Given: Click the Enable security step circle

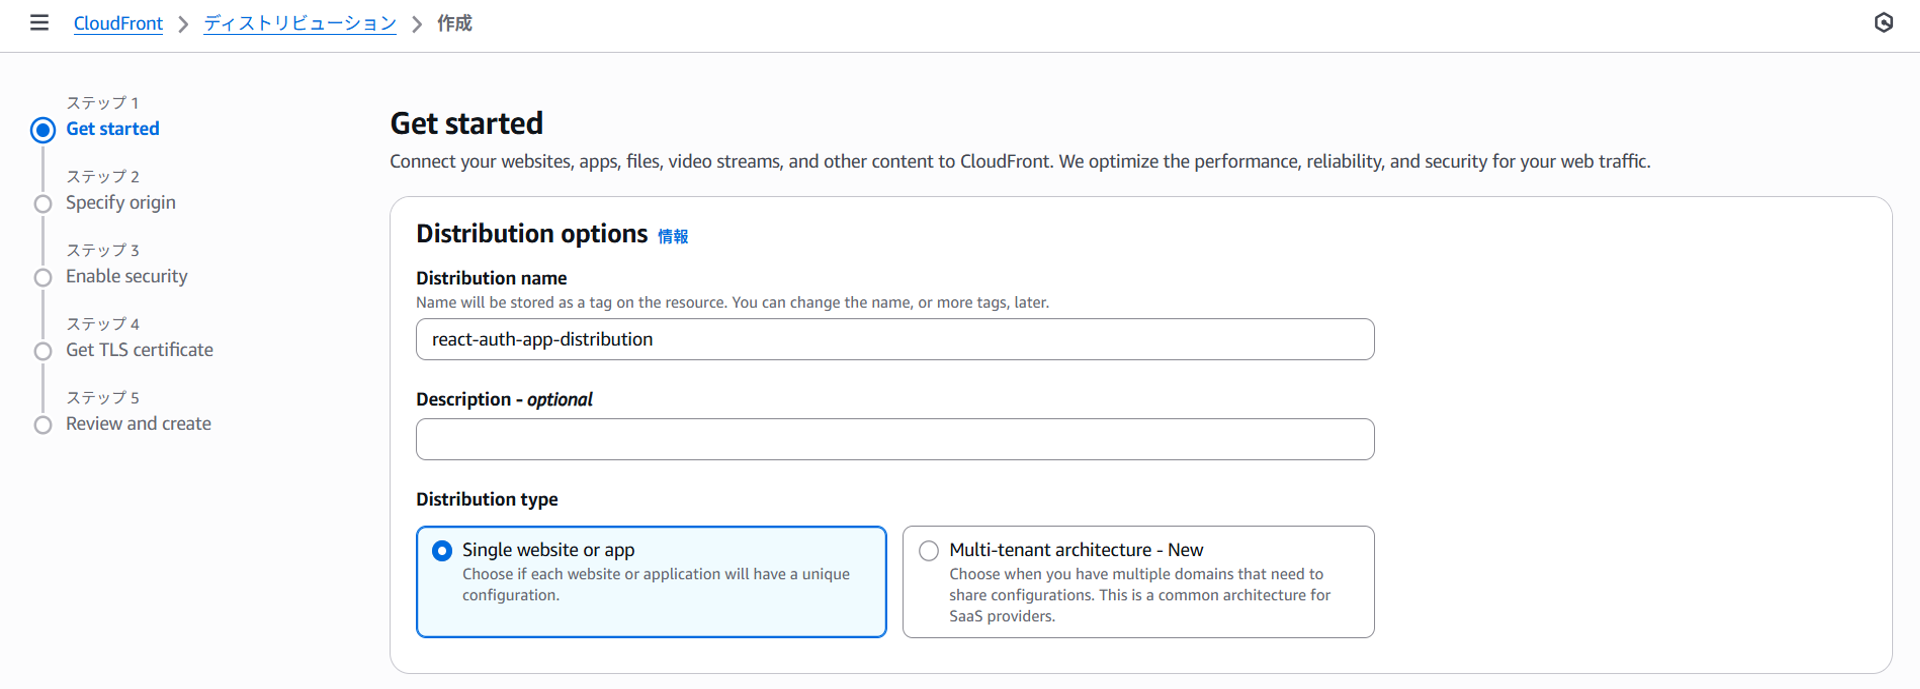Looking at the screenshot, I should pos(43,277).
